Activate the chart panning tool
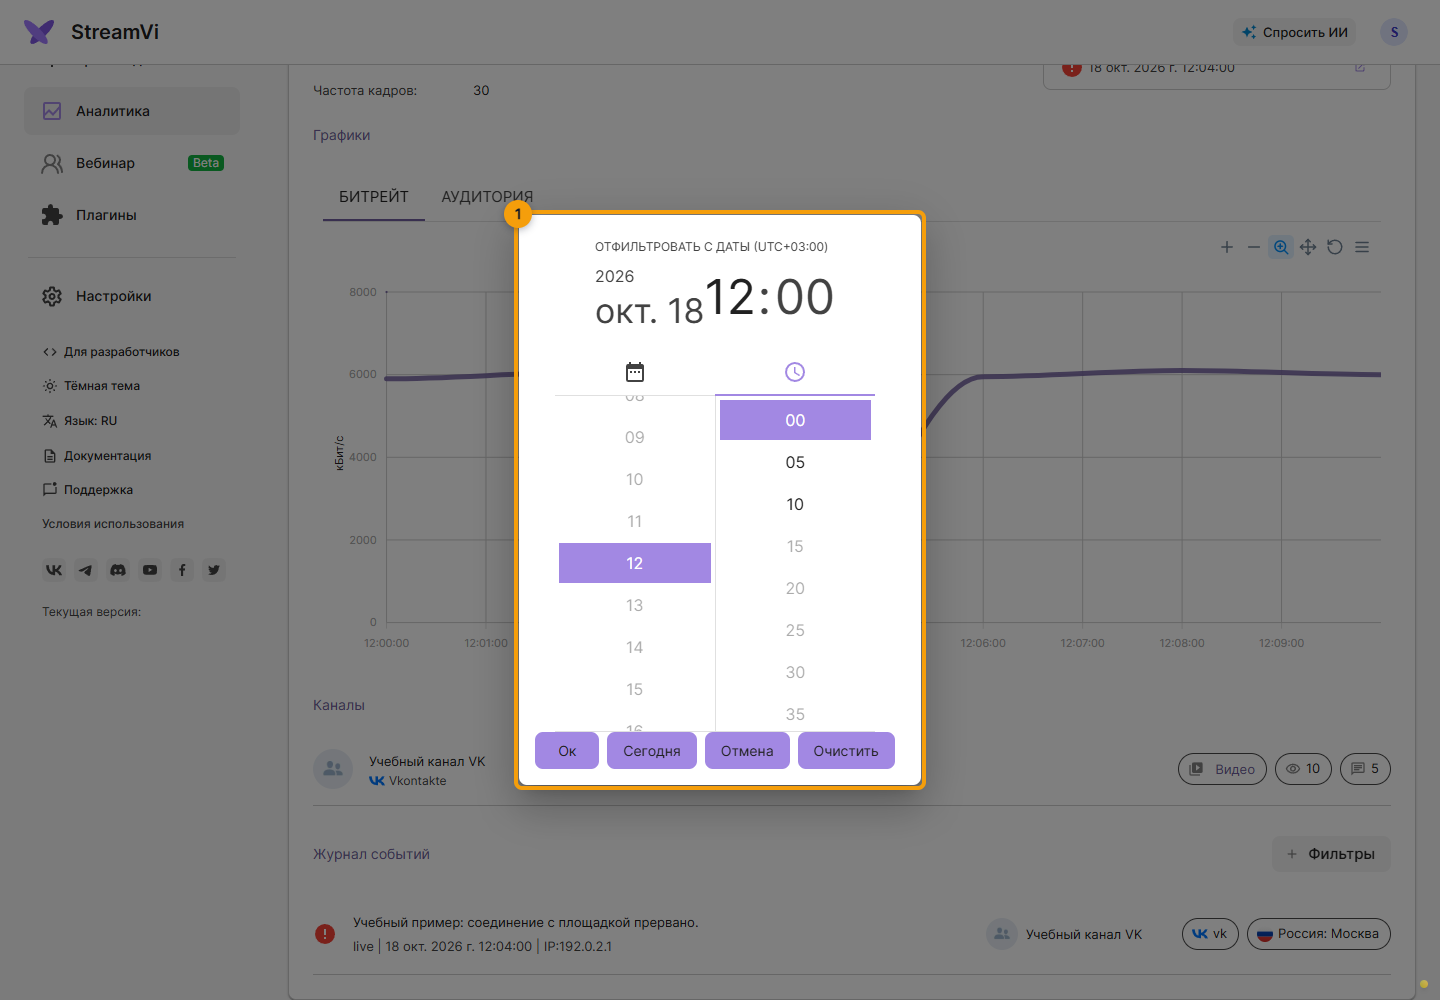Viewport: 1440px width, 1000px height. tap(1308, 247)
